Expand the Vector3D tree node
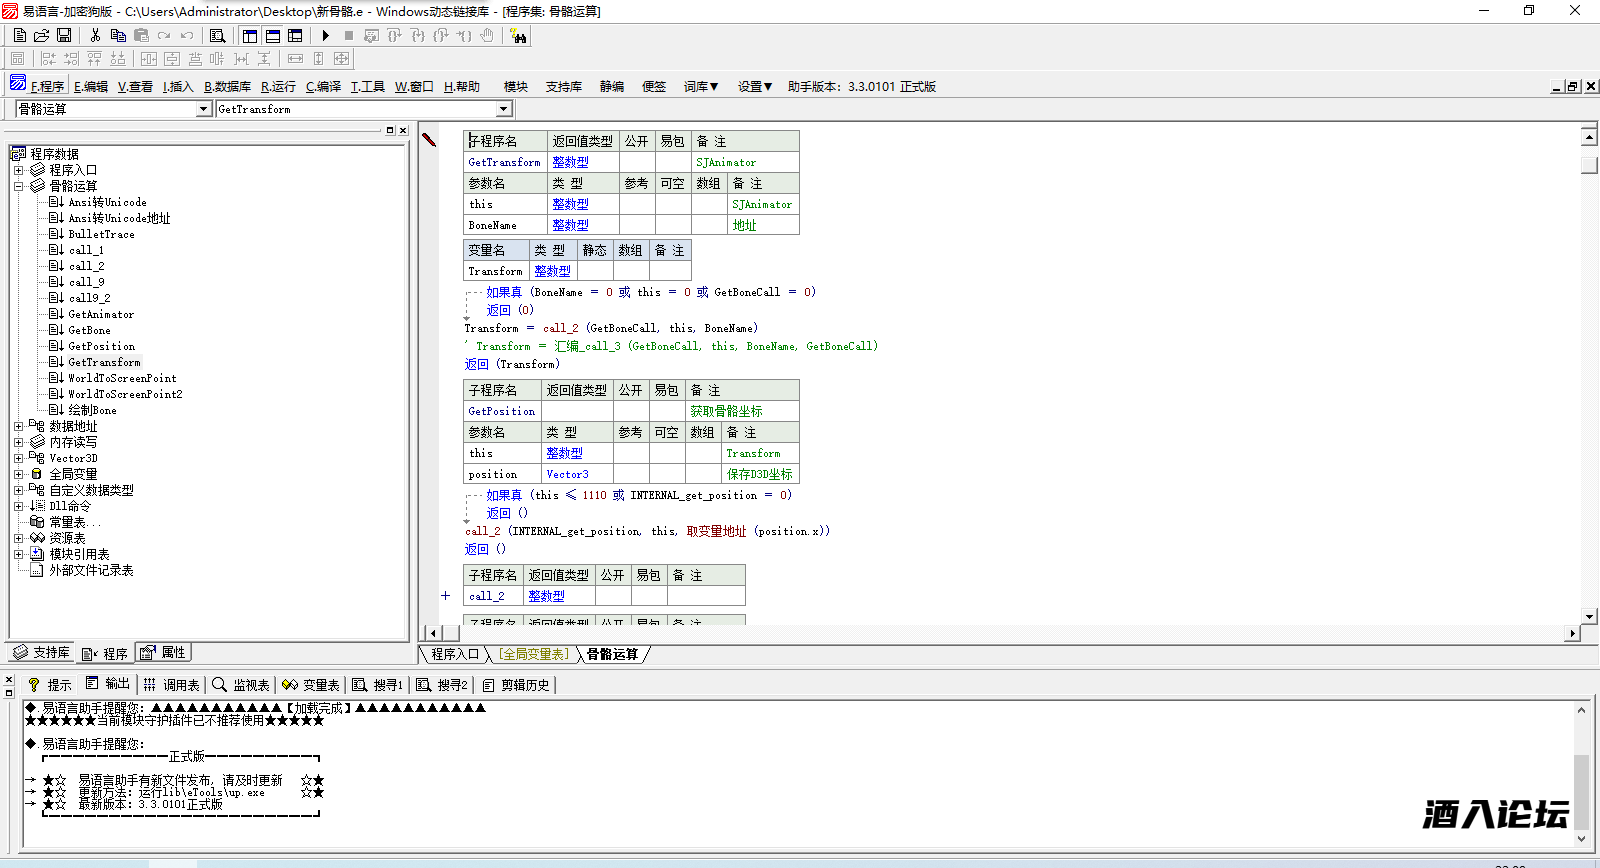The width and height of the screenshot is (1600, 868). (x=18, y=458)
